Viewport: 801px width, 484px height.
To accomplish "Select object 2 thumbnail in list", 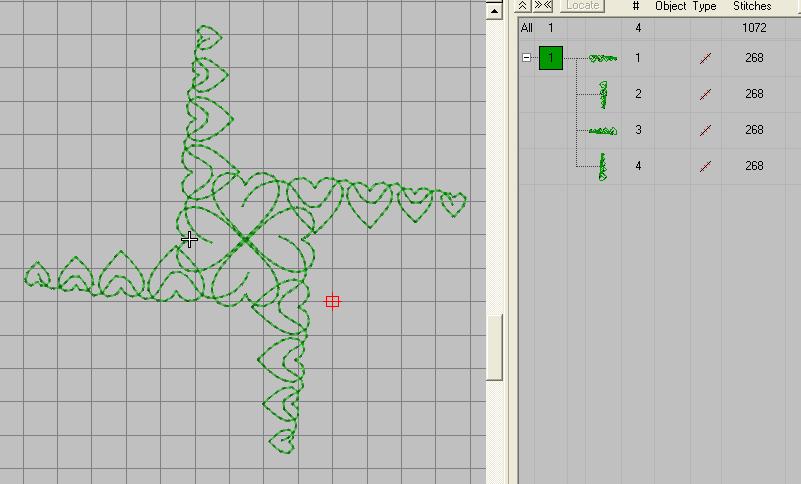I will point(603,95).
